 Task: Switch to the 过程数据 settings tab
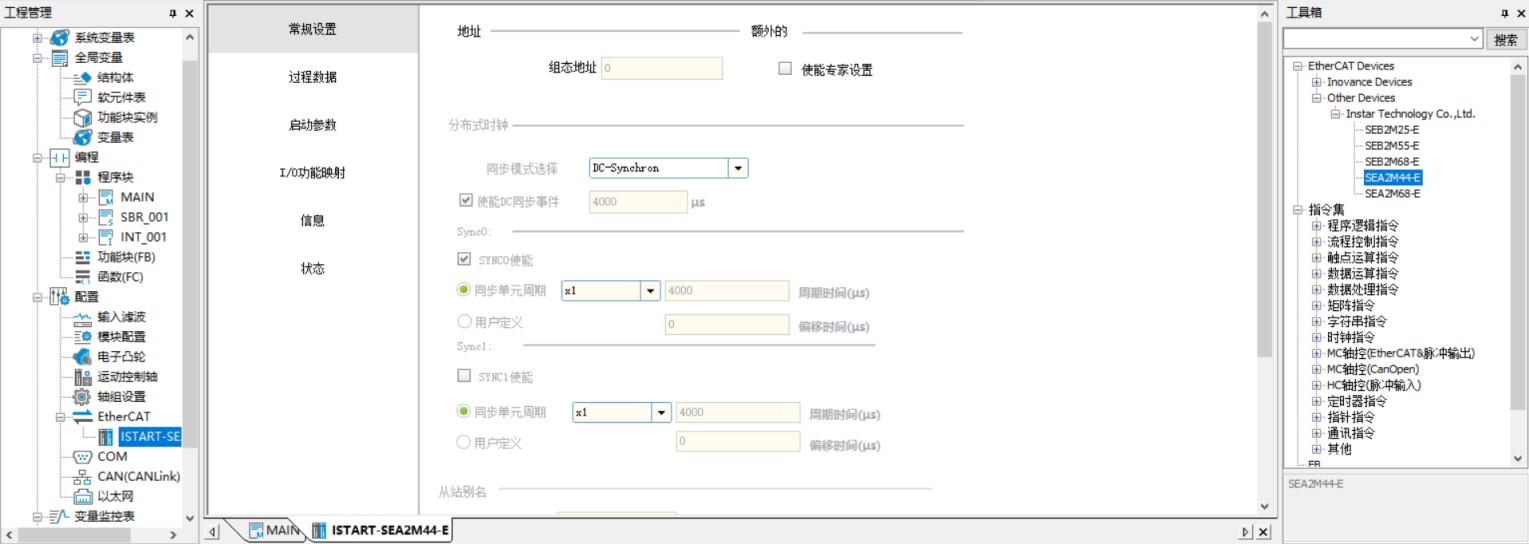(x=312, y=77)
